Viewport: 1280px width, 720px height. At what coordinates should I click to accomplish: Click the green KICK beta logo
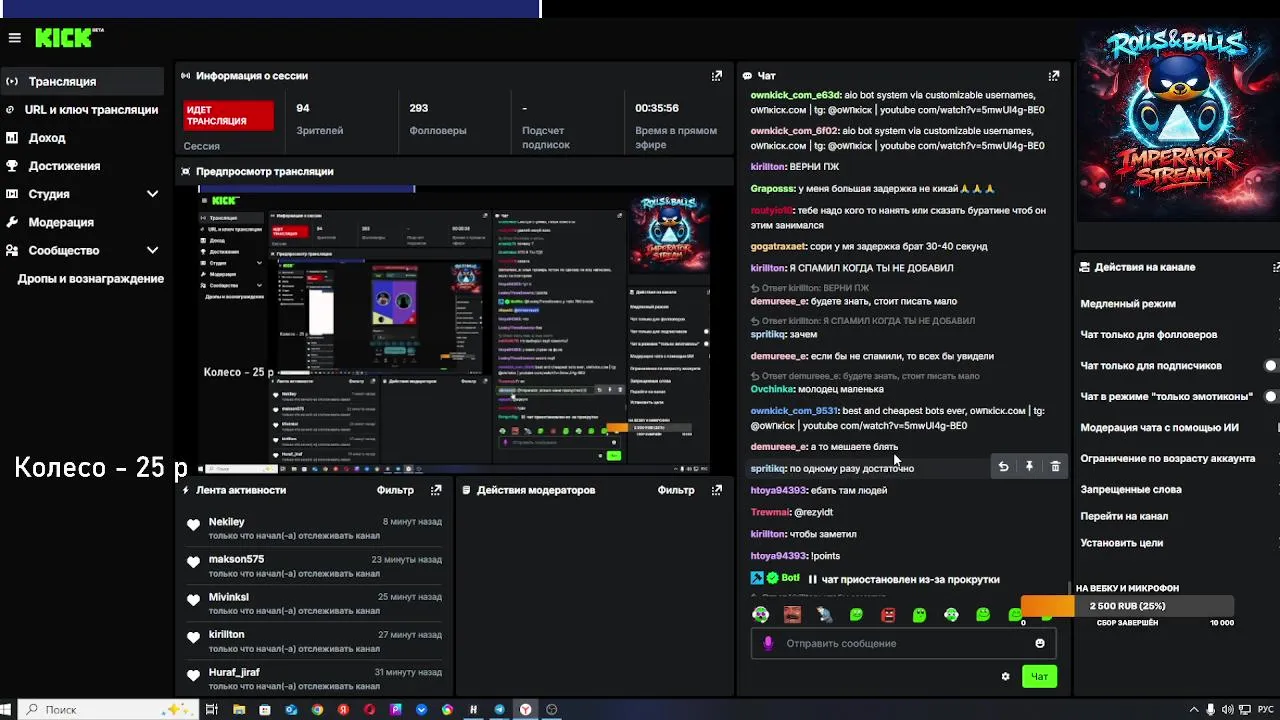pyautogui.click(x=69, y=37)
